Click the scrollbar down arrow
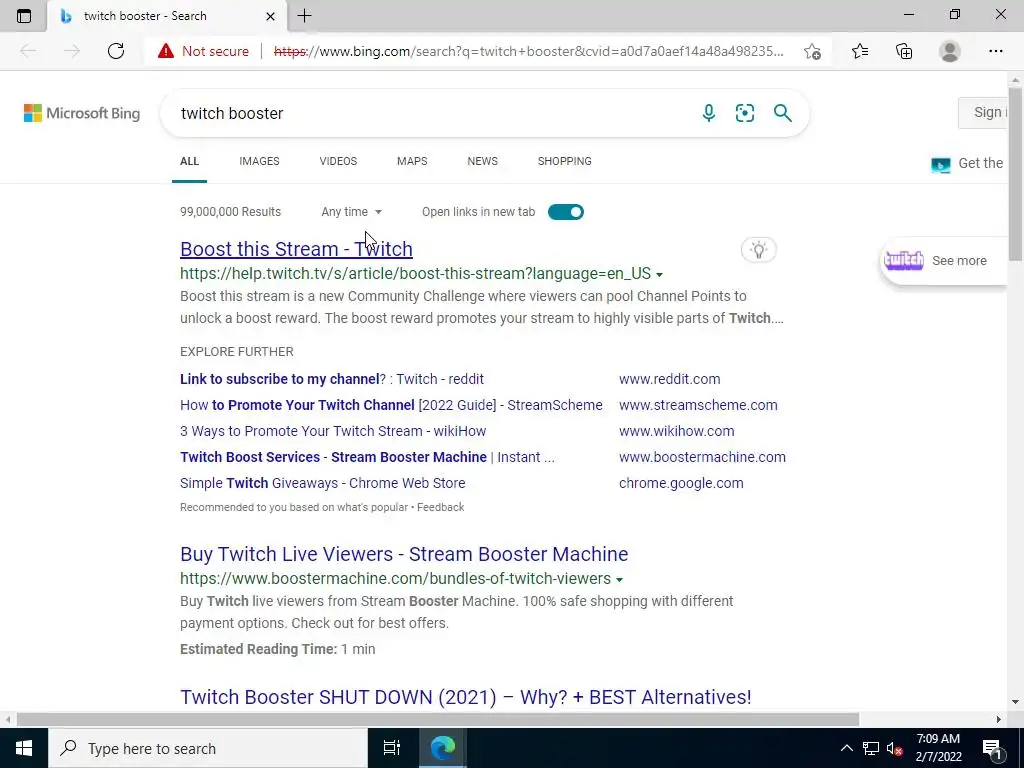Image resolution: width=1024 pixels, height=768 pixels. click(1016, 702)
